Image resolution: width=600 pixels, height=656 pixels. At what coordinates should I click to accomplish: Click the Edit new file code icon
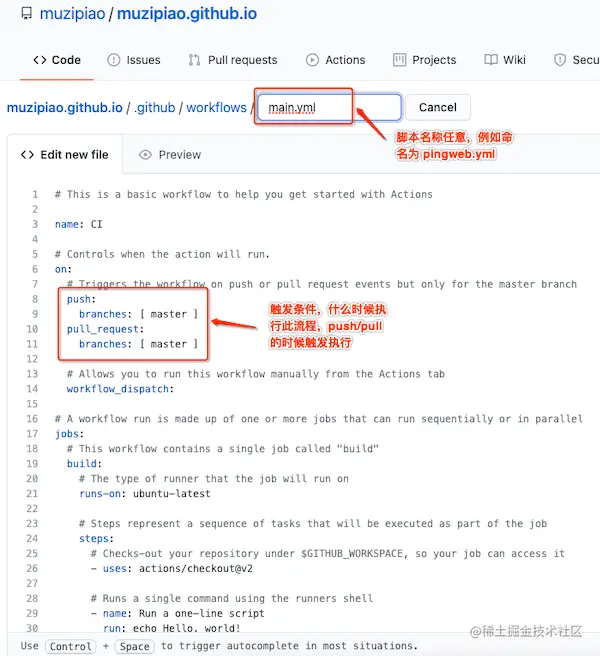[27, 155]
